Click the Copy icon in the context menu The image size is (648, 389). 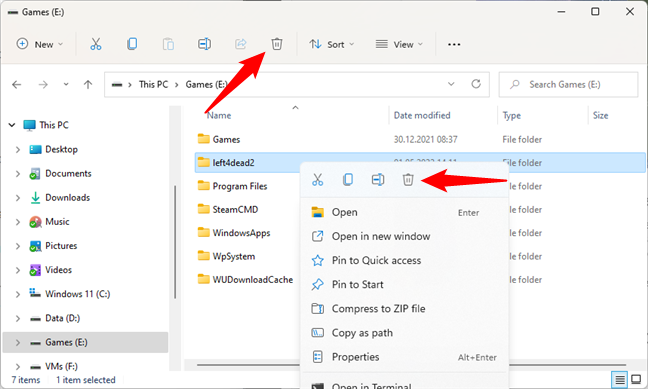[348, 180]
